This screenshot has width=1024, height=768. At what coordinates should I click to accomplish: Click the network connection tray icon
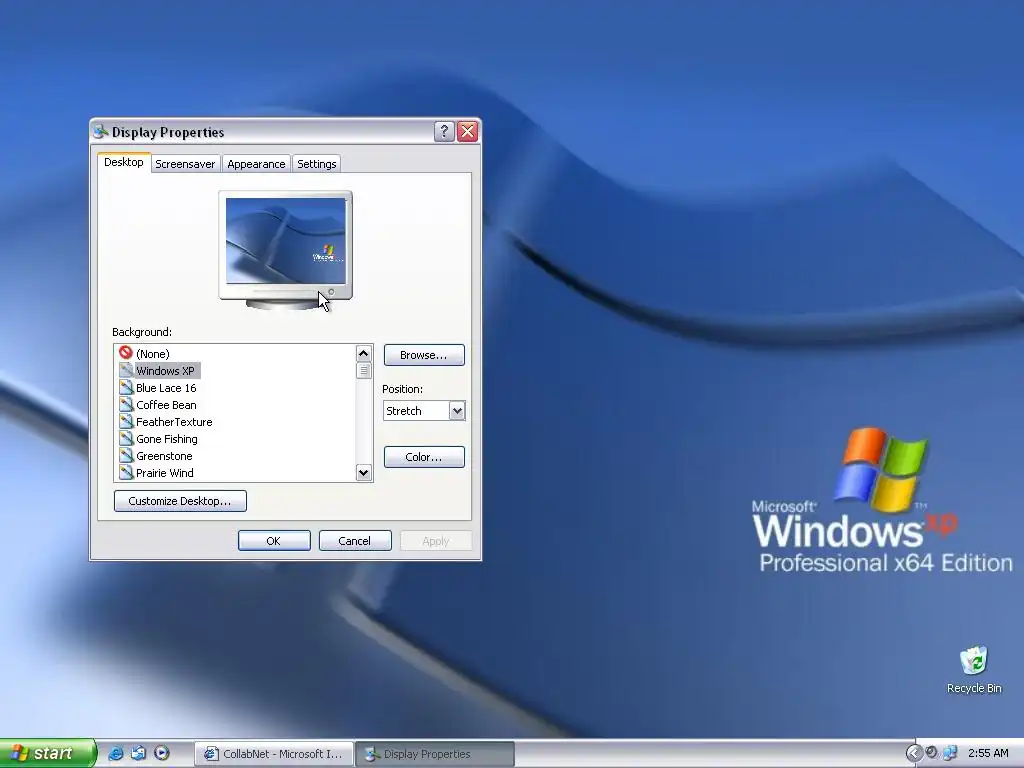coord(950,753)
